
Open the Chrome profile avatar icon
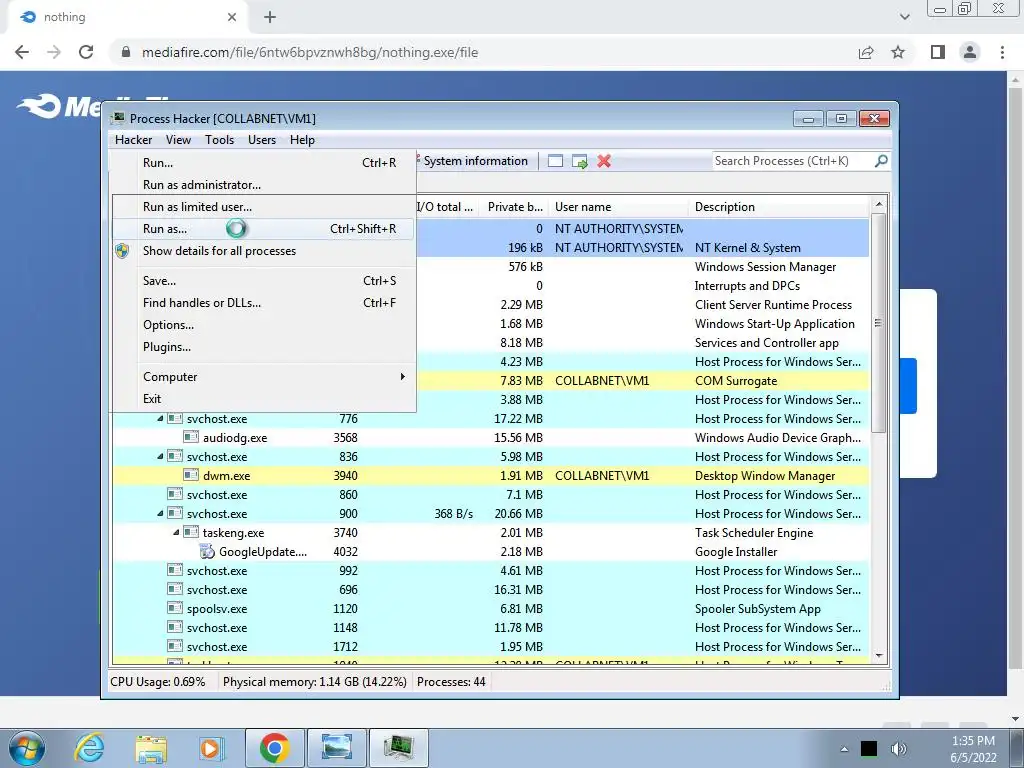tap(970, 52)
